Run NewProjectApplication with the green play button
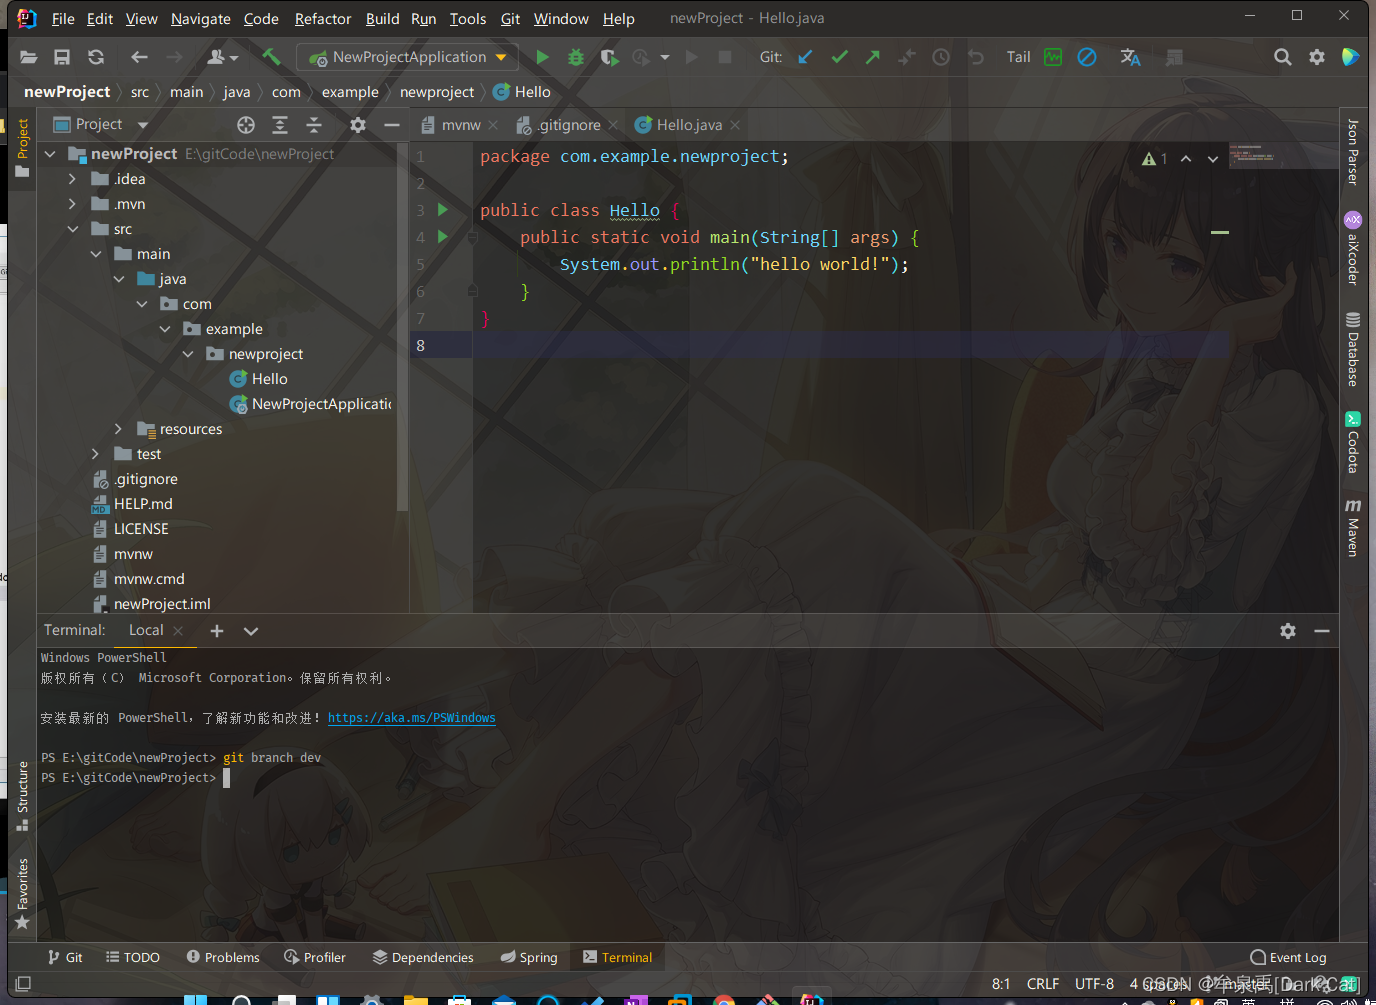This screenshot has width=1376, height=1005. coord(542,57)
